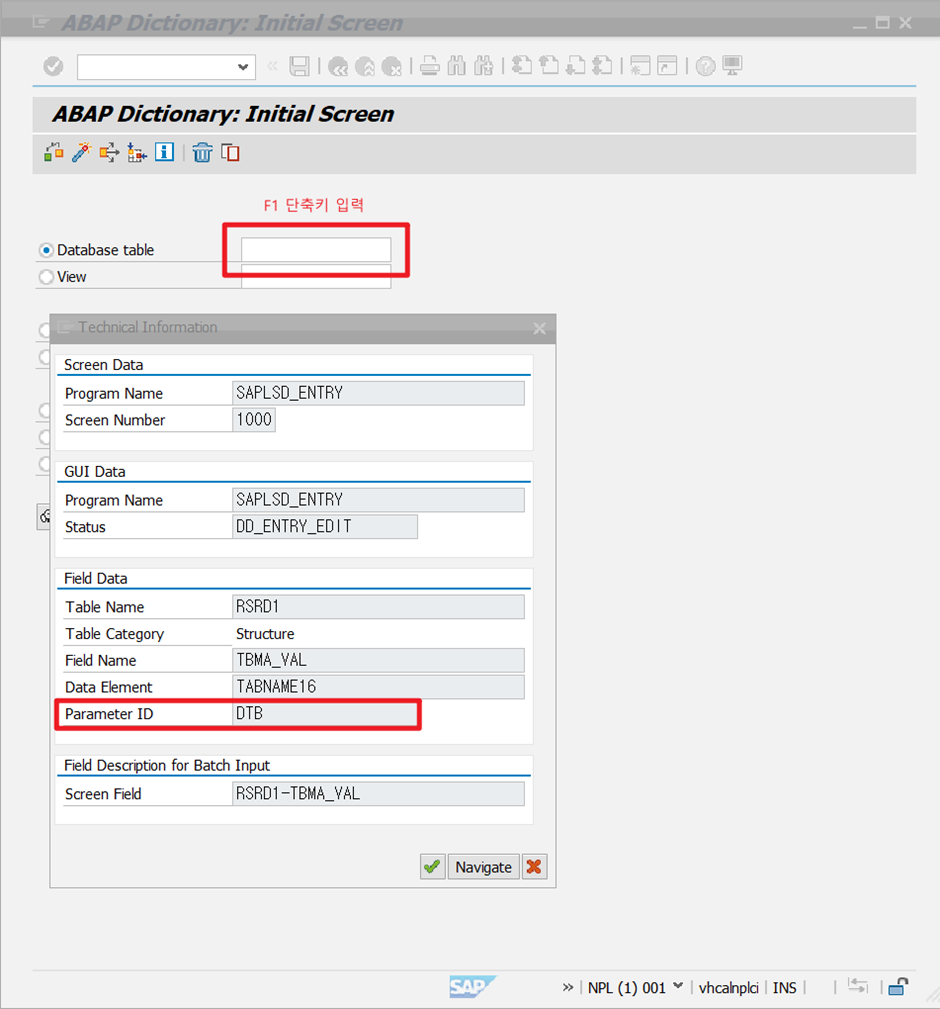This screenshot has height=1009, width=940.
Task: Click the blue Information icon
Action: [x=164, y=153]
